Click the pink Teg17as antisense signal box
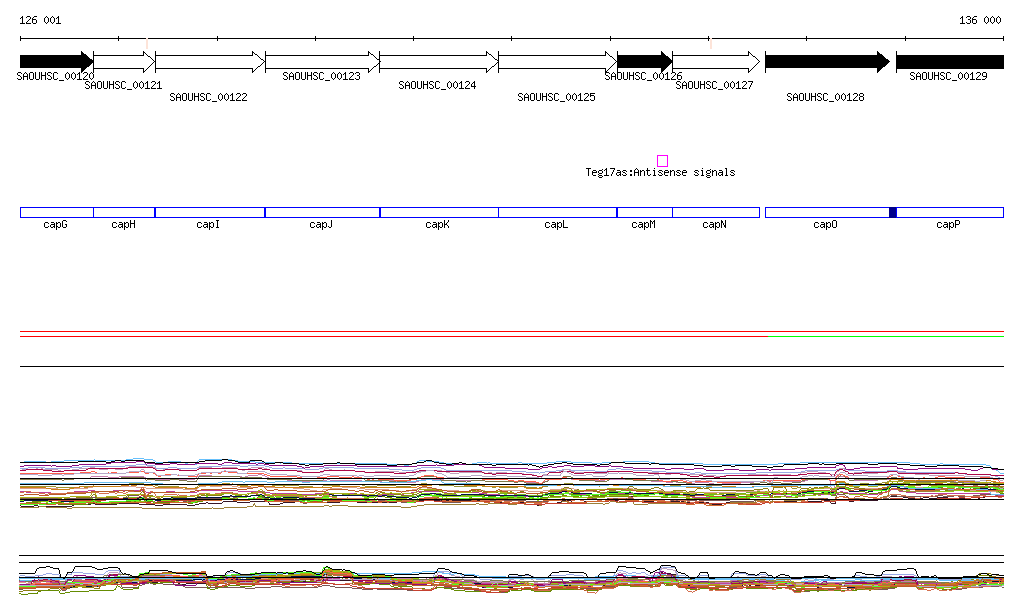 coord(662,160)
